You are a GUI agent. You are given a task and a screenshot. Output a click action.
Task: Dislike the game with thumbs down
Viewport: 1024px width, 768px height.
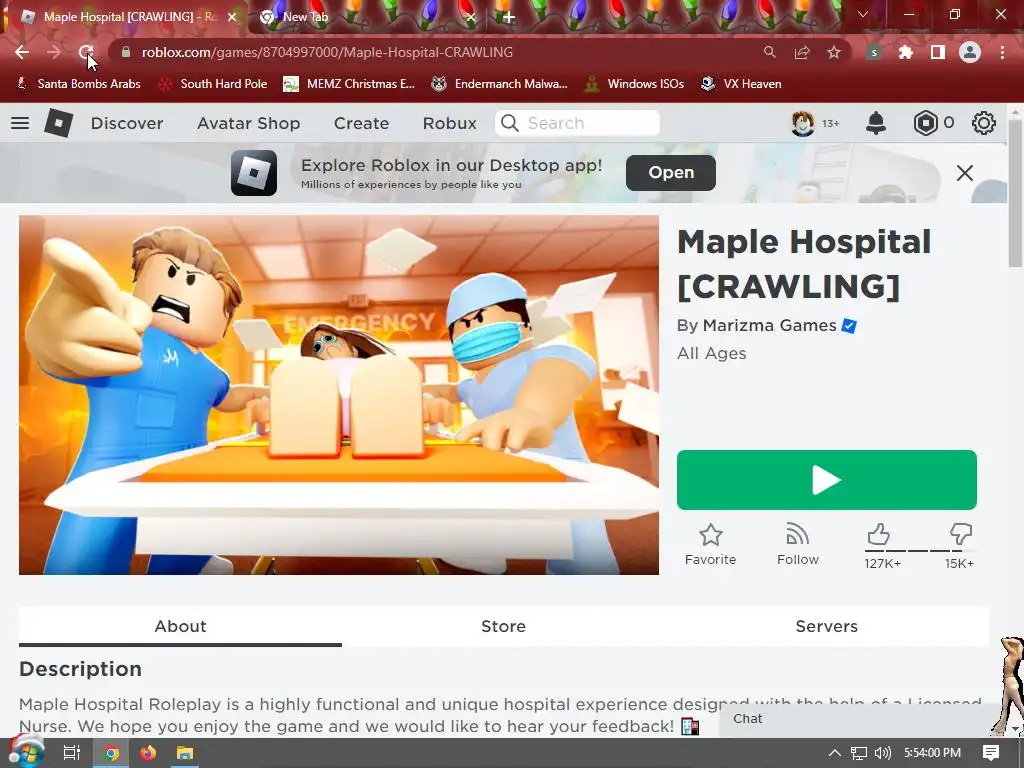[961, 535]
